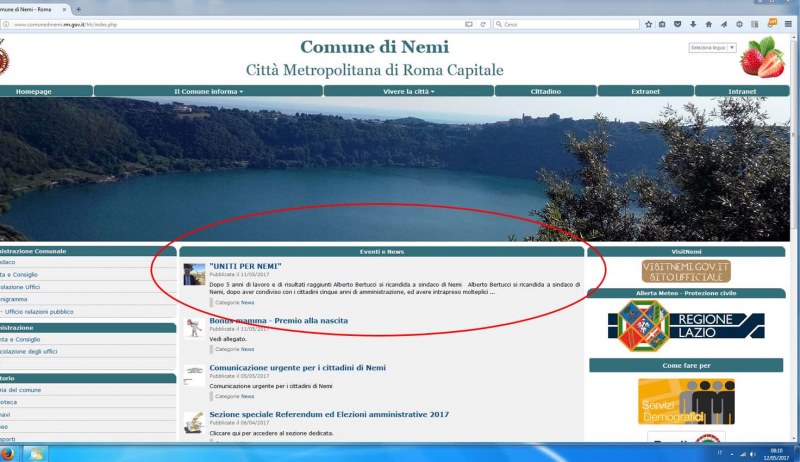
Task: Open the 'colazione degli uffici' sidebar link
Action: pyautogui.click(x=29, y=351)
